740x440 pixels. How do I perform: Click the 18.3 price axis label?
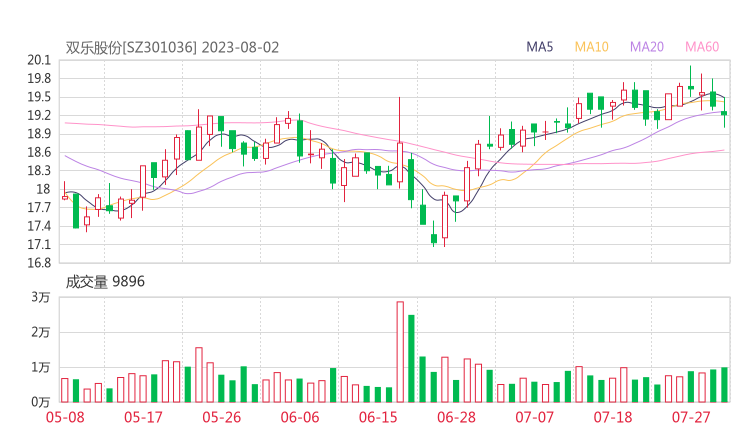(x=39, y=170)
